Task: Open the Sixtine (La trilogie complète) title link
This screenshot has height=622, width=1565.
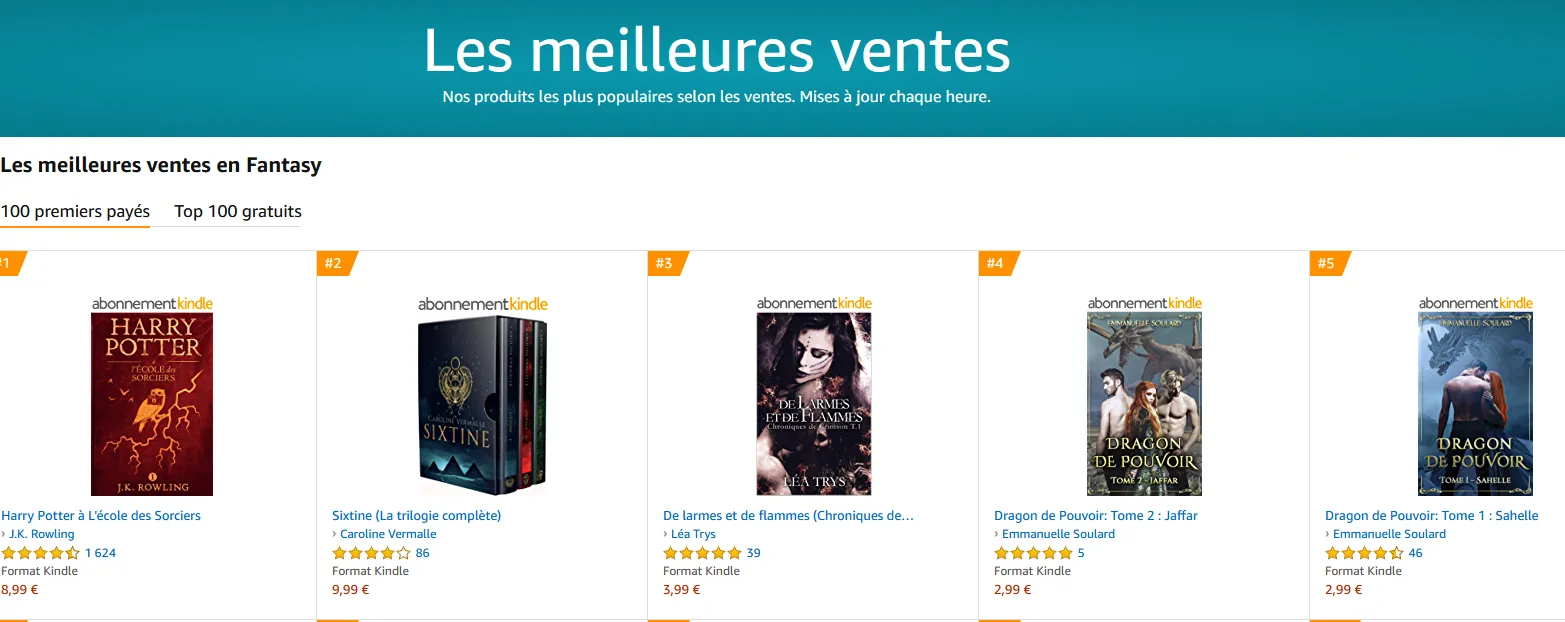Action: [416, 516]
